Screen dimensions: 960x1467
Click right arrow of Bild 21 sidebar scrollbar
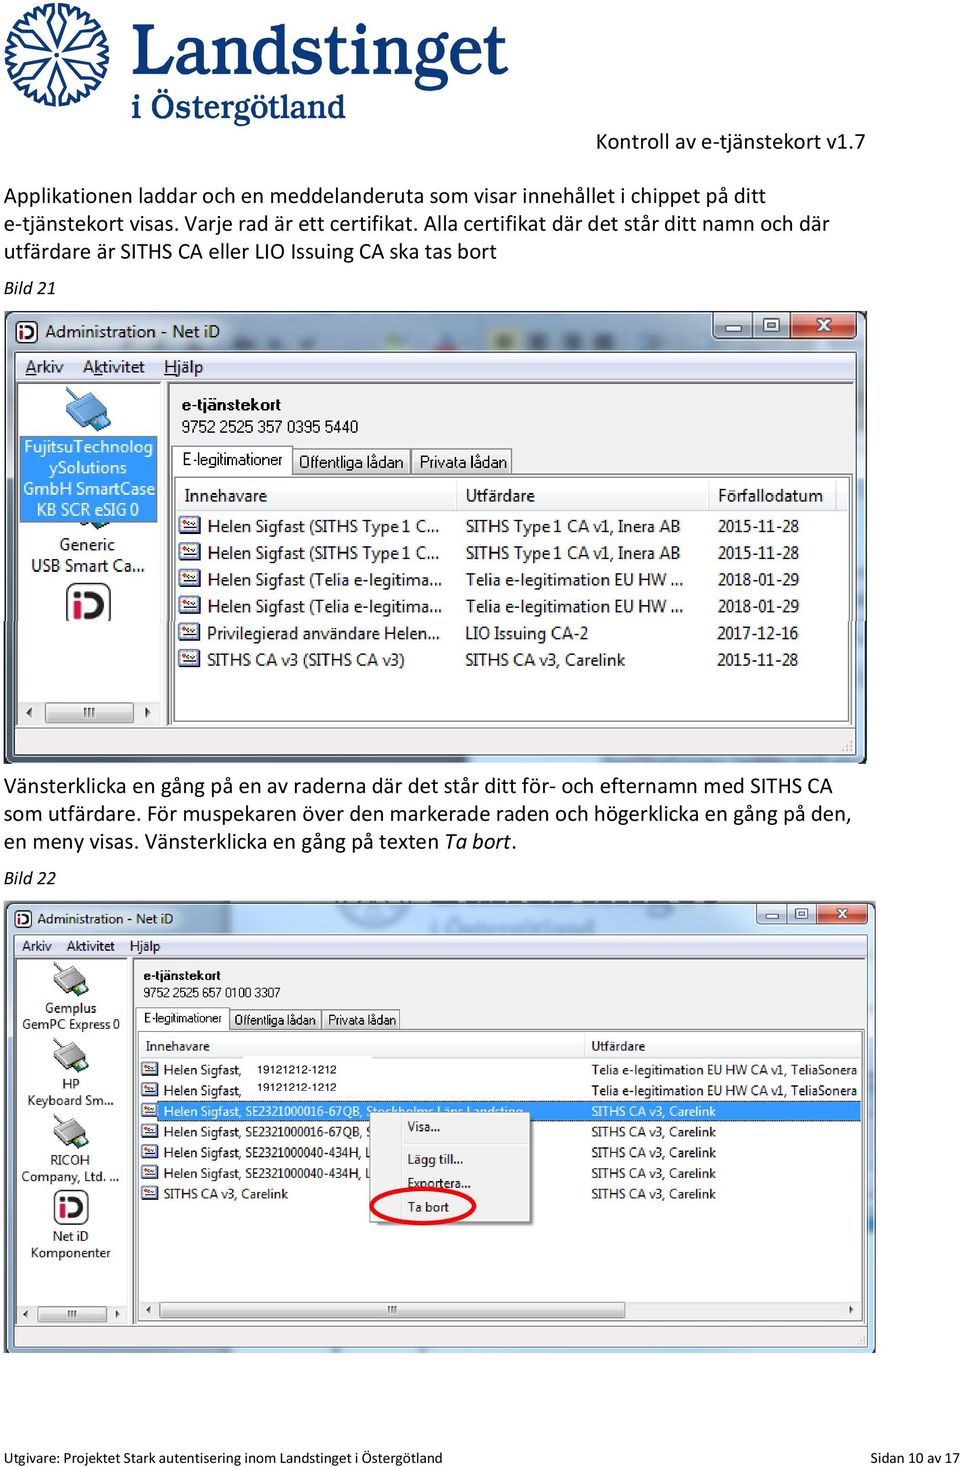coord(148,713)
